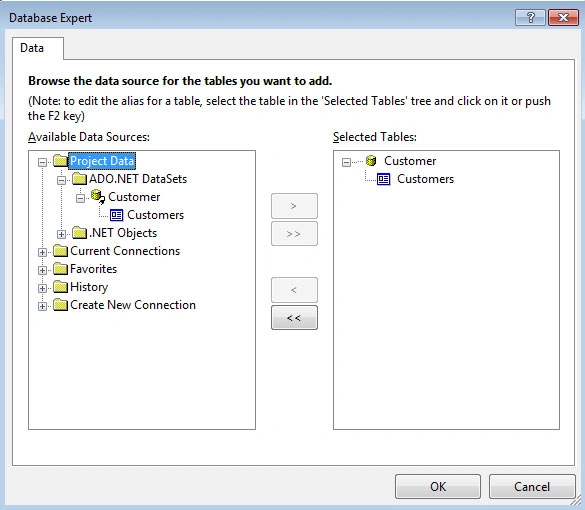The height and width of the screenshot is (510, 585).
Task: Expand the .NET Objects node
Action: pos(61,234)
